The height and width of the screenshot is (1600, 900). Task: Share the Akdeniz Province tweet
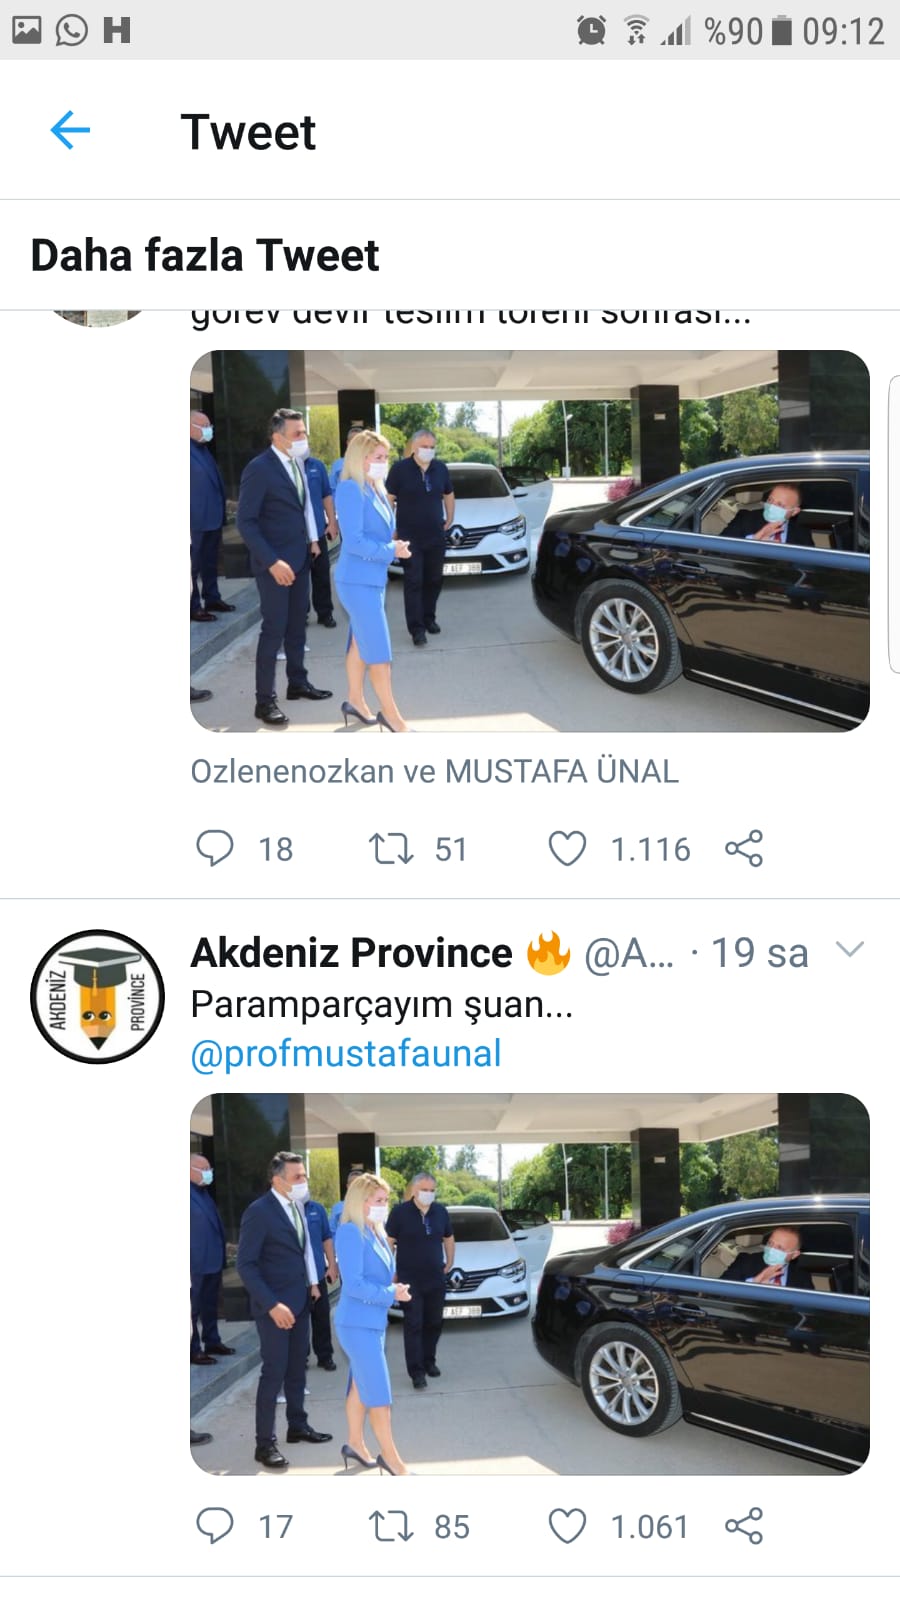click(744, 1526)
